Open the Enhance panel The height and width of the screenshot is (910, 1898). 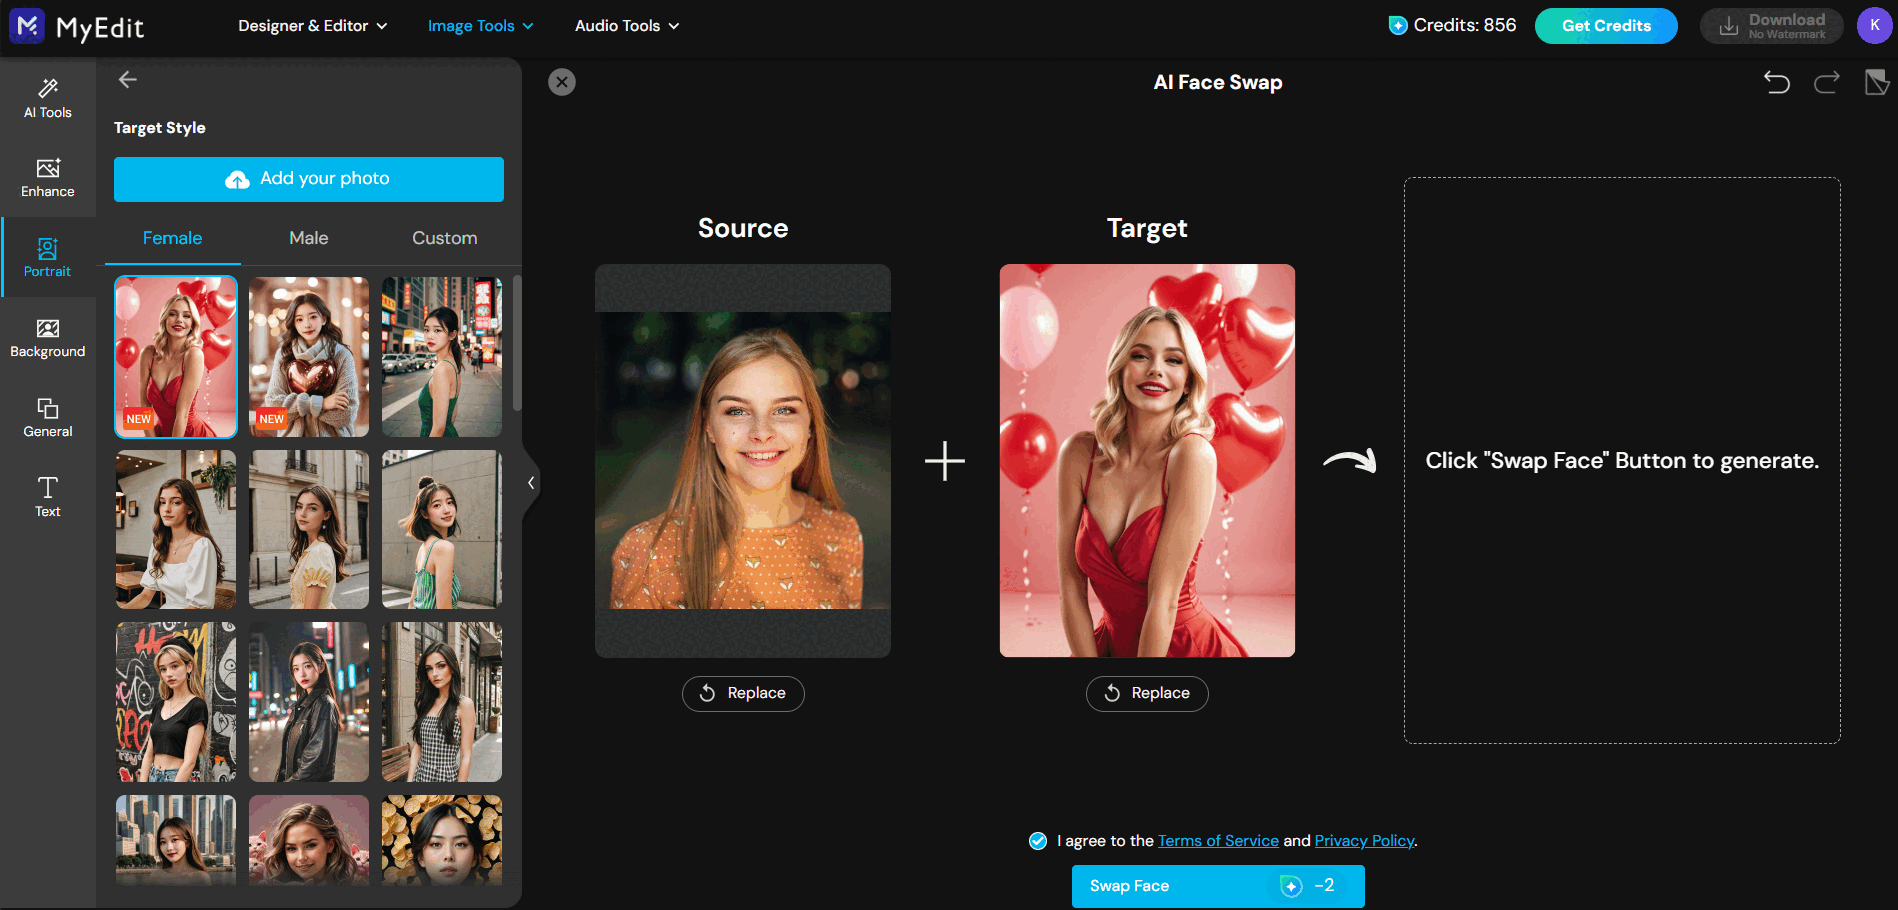pyautogui.click(x=47, y=177)
